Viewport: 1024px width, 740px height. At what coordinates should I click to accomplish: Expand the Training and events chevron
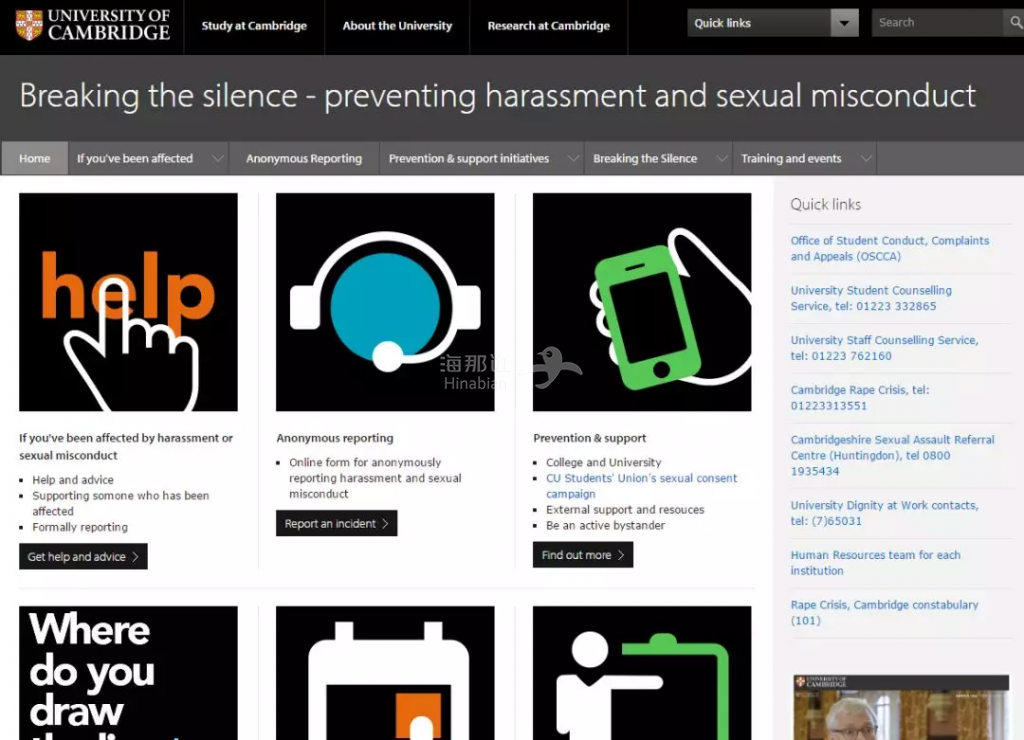point(866,159)
